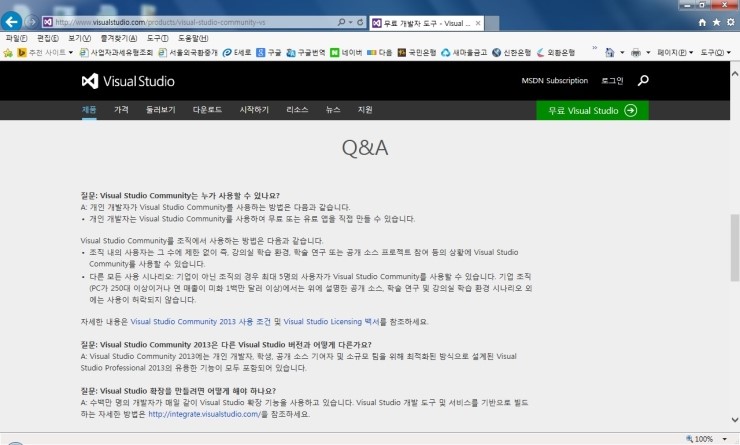
Task: Open the 보기(V) menu
Action: click(79, 38)
